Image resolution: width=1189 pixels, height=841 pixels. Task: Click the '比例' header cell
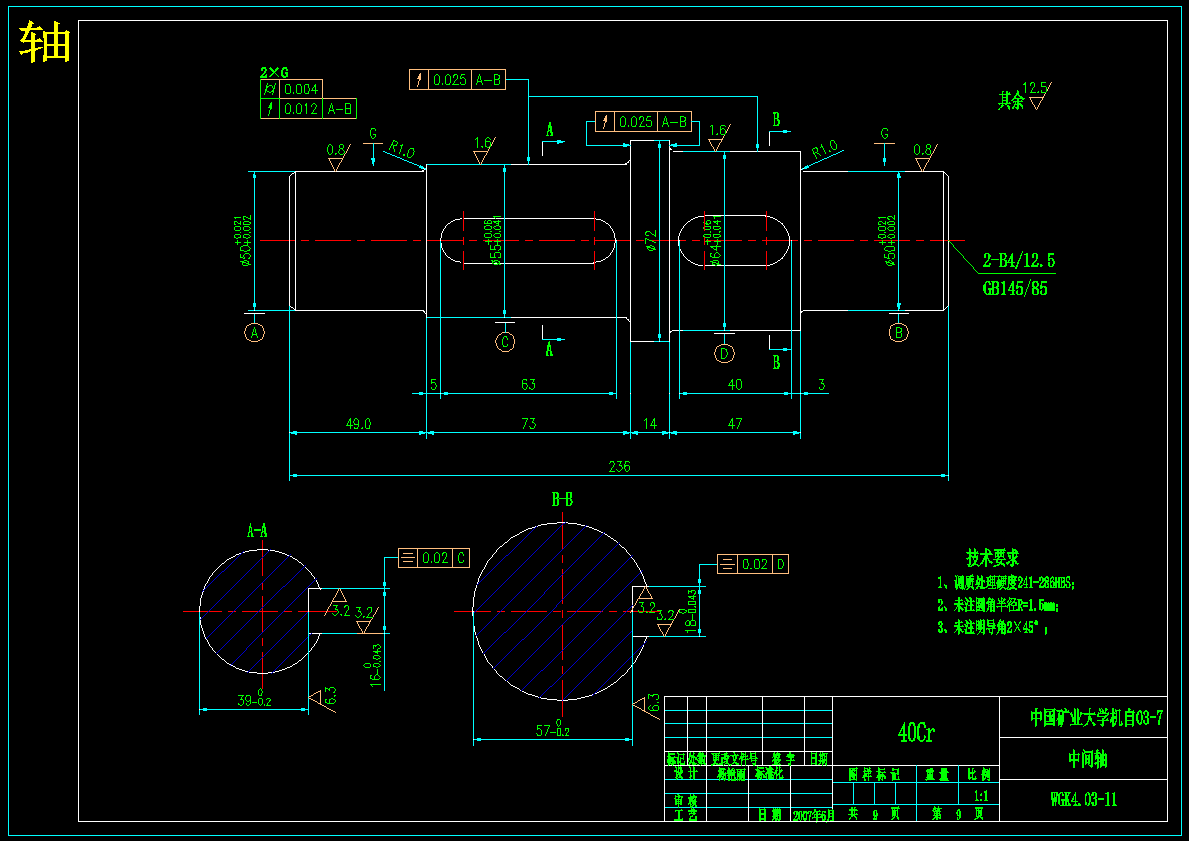tap(979, 774)
